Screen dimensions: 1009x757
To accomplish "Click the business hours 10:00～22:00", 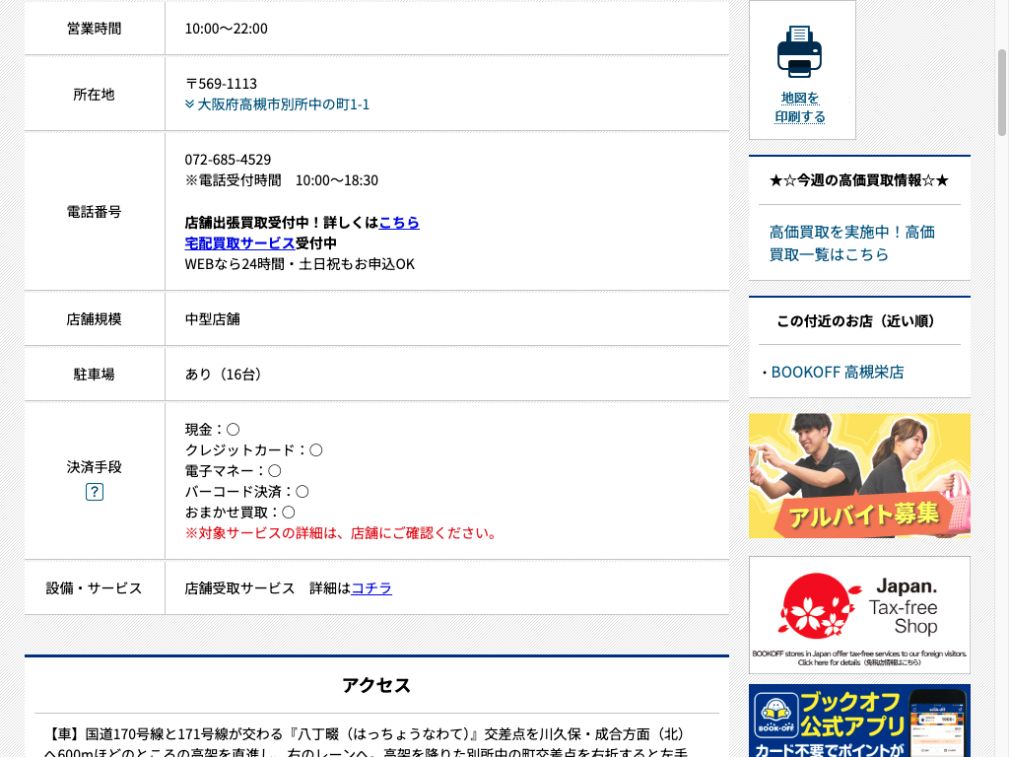I will [226, 28].
